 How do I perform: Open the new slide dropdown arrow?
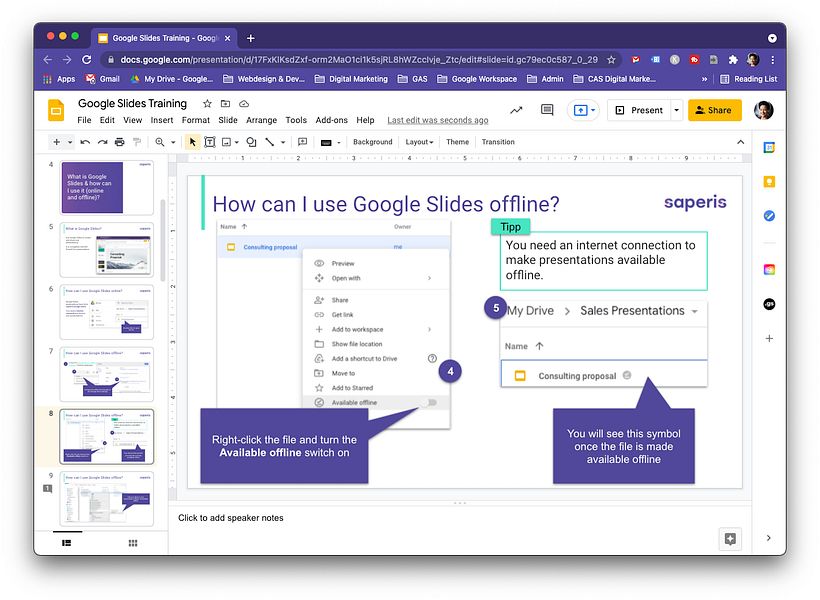tap(70, 142)
